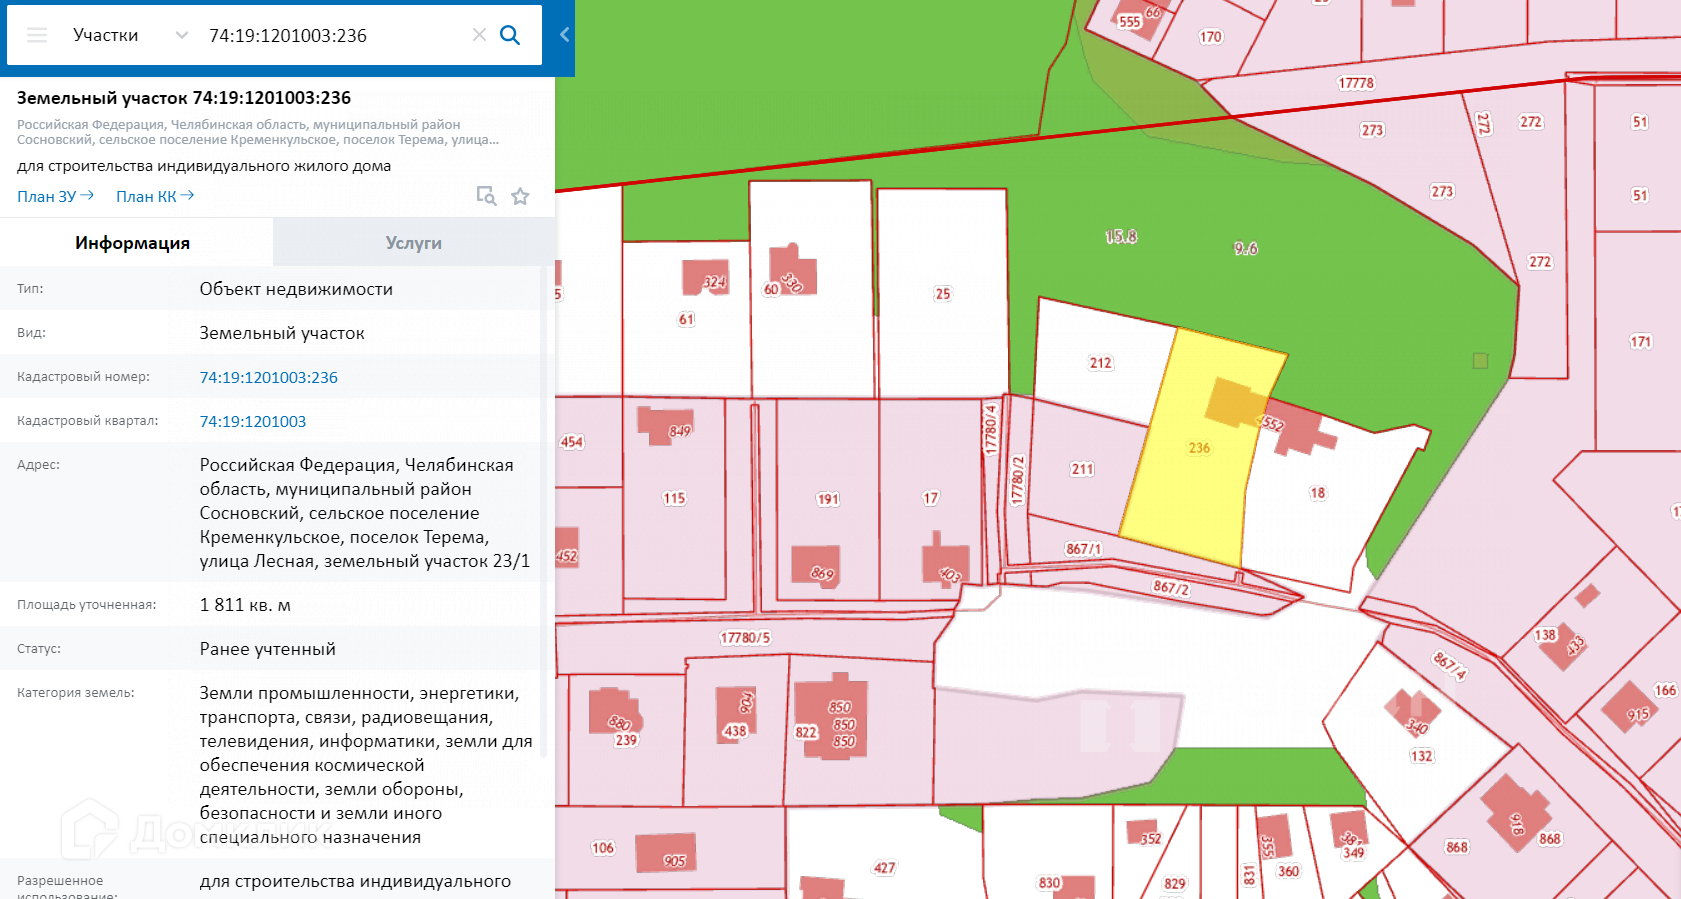Click the area value 1 811 кв. м
The width and height of the screenshot is (1681, 899).
coord(245,605)
